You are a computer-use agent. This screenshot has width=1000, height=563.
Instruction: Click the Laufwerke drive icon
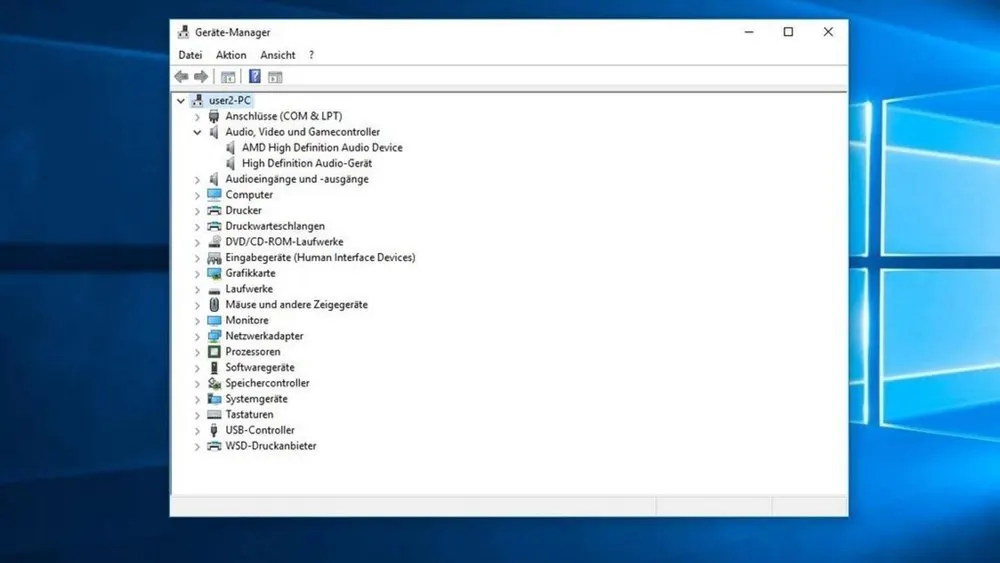tap(214, 289)
